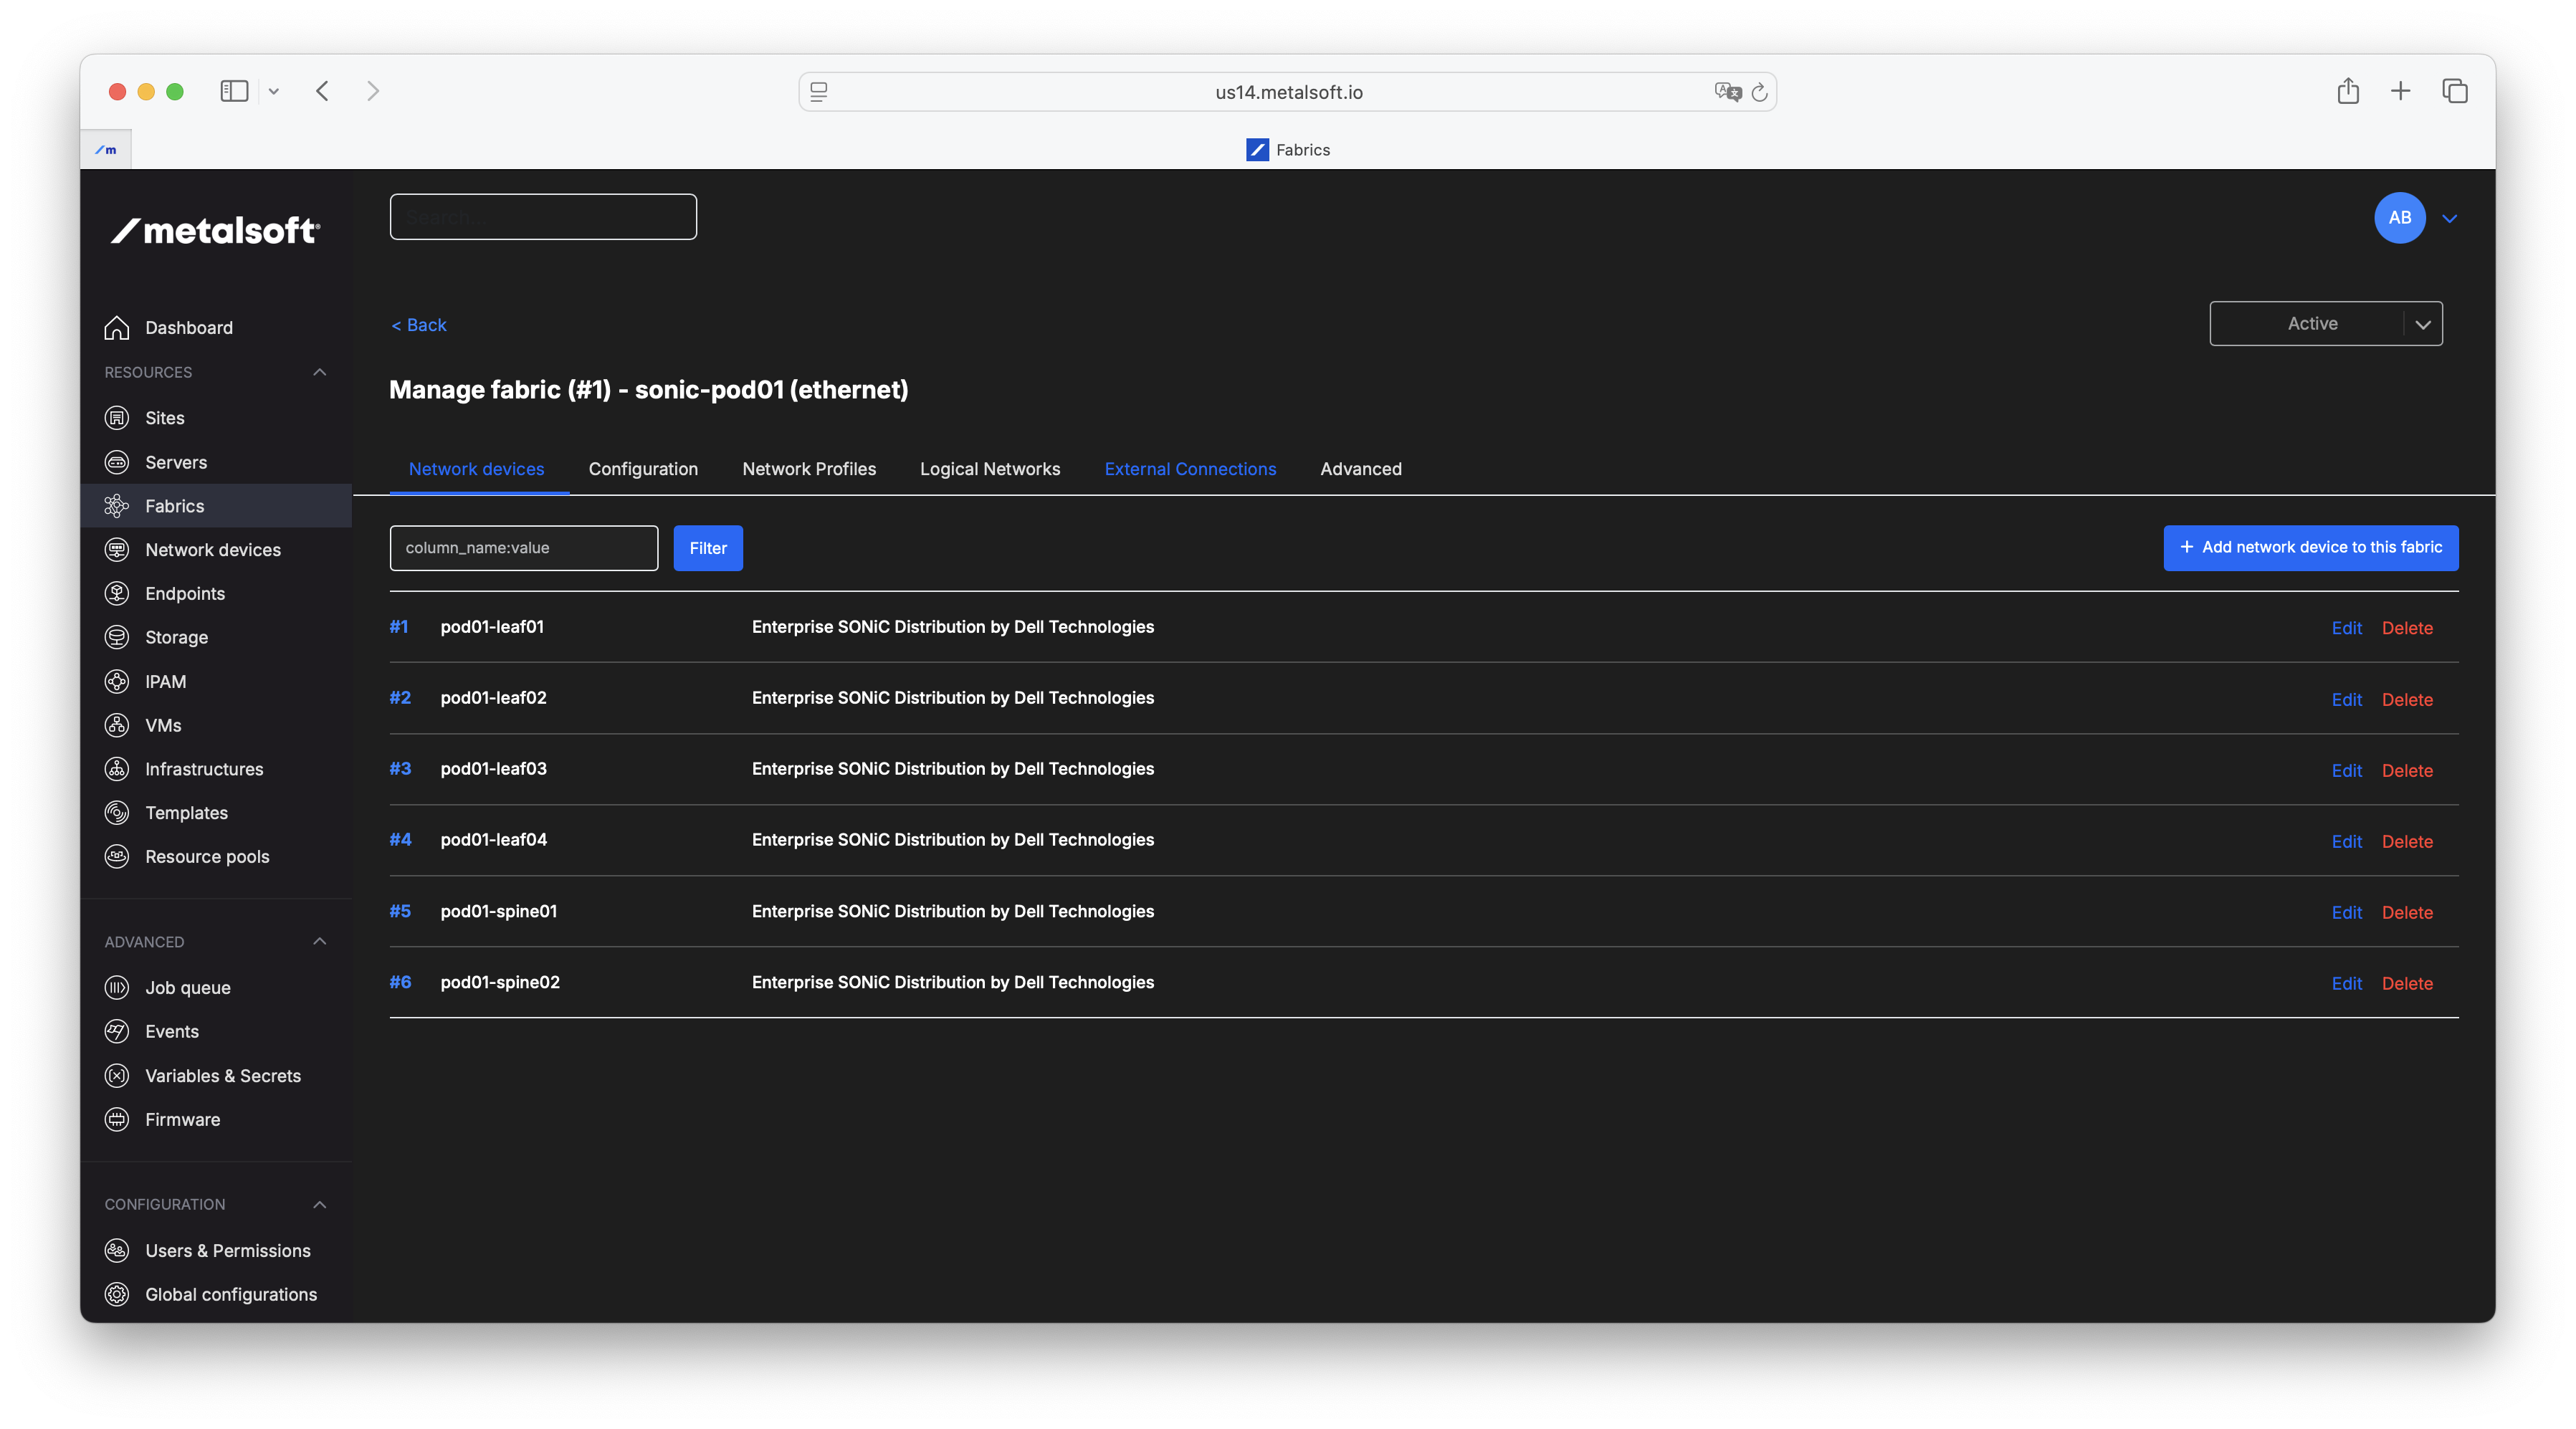Open the Job queue icon
Screen dimensions: 2576x1429
tap(117, 987)
